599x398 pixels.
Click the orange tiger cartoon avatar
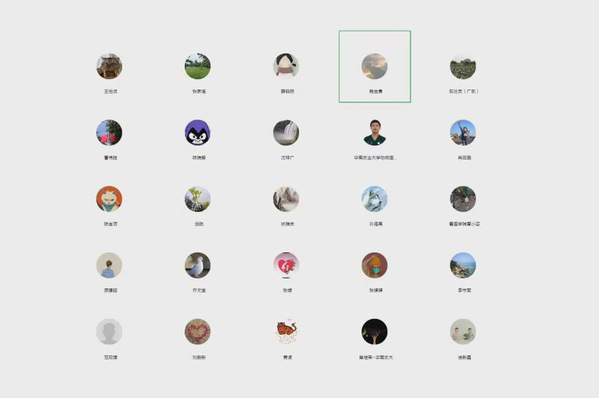coord(286,332)
